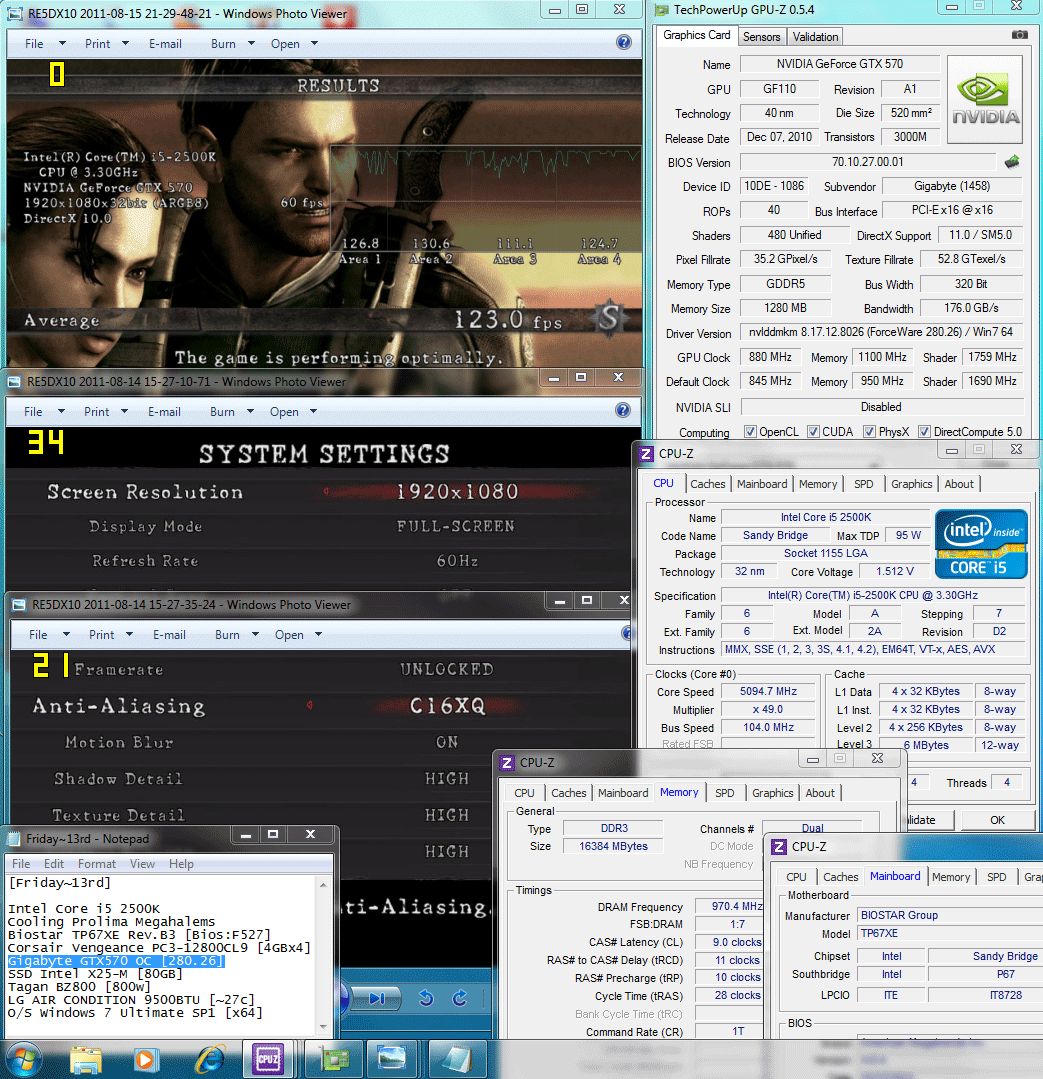Image resolution: width=1043 pixels, height=1079 pixels.
Task: Rotate the photo clockwise
Action: coord(460,998)
